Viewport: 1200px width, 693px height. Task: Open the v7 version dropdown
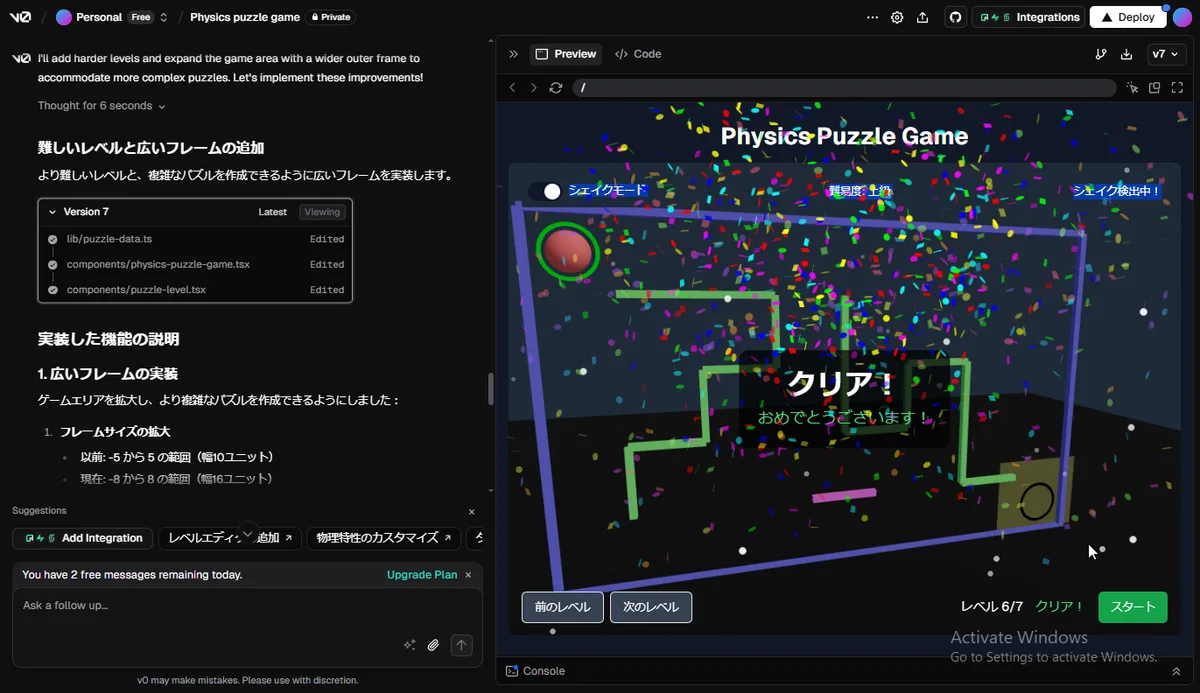1165,54
